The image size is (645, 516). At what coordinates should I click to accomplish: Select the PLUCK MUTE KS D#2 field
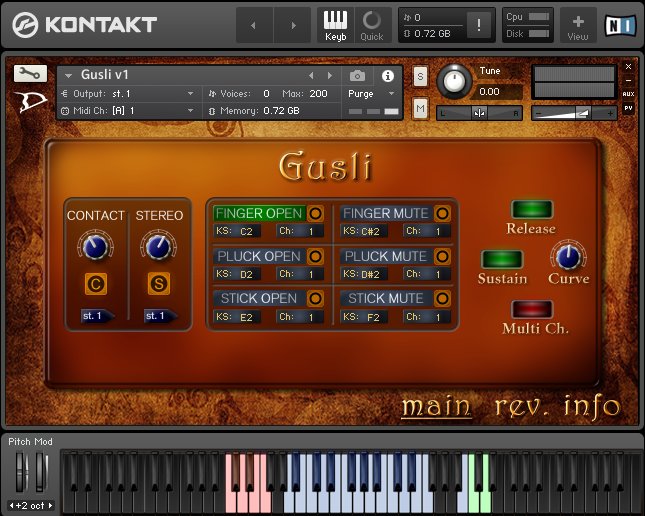coord(364,274)
